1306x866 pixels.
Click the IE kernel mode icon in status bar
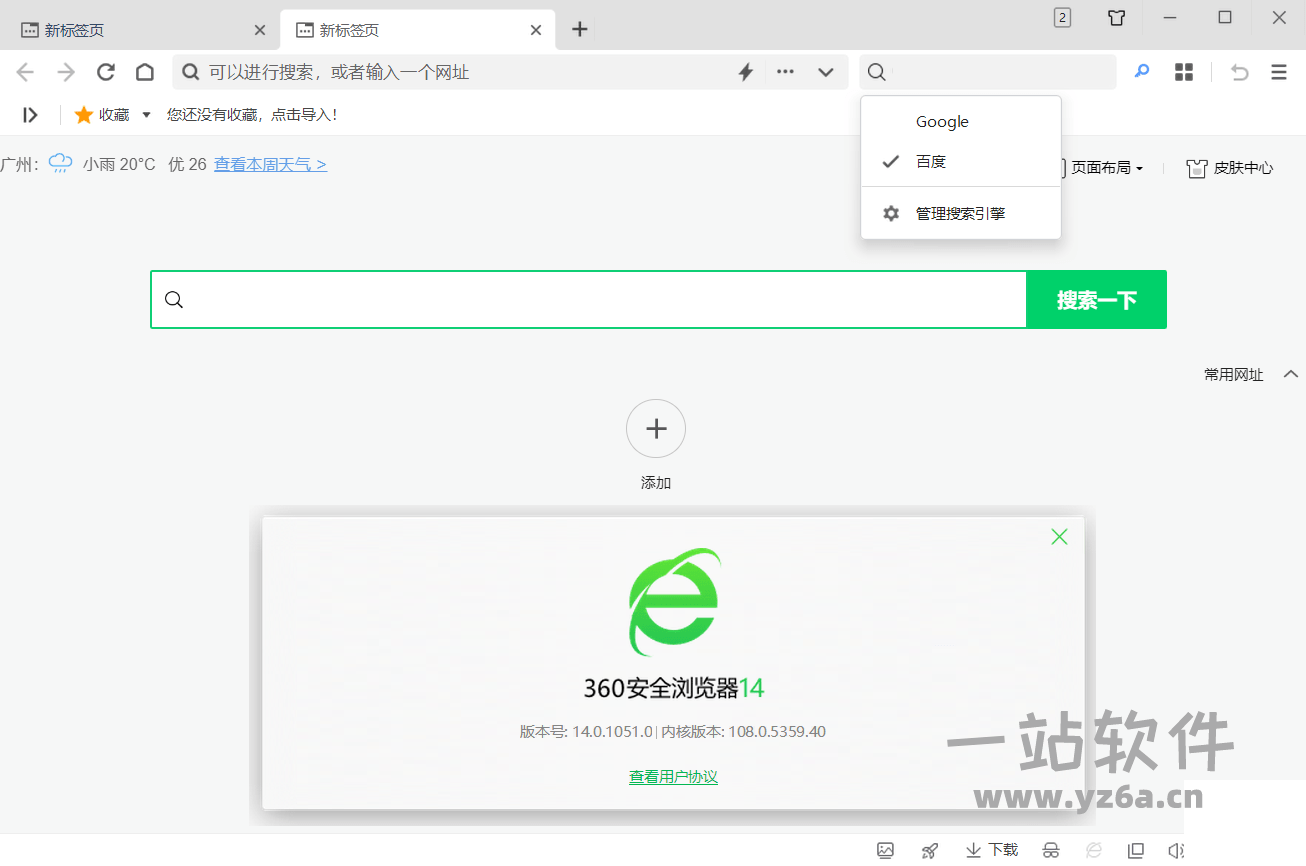point(1094,850)
